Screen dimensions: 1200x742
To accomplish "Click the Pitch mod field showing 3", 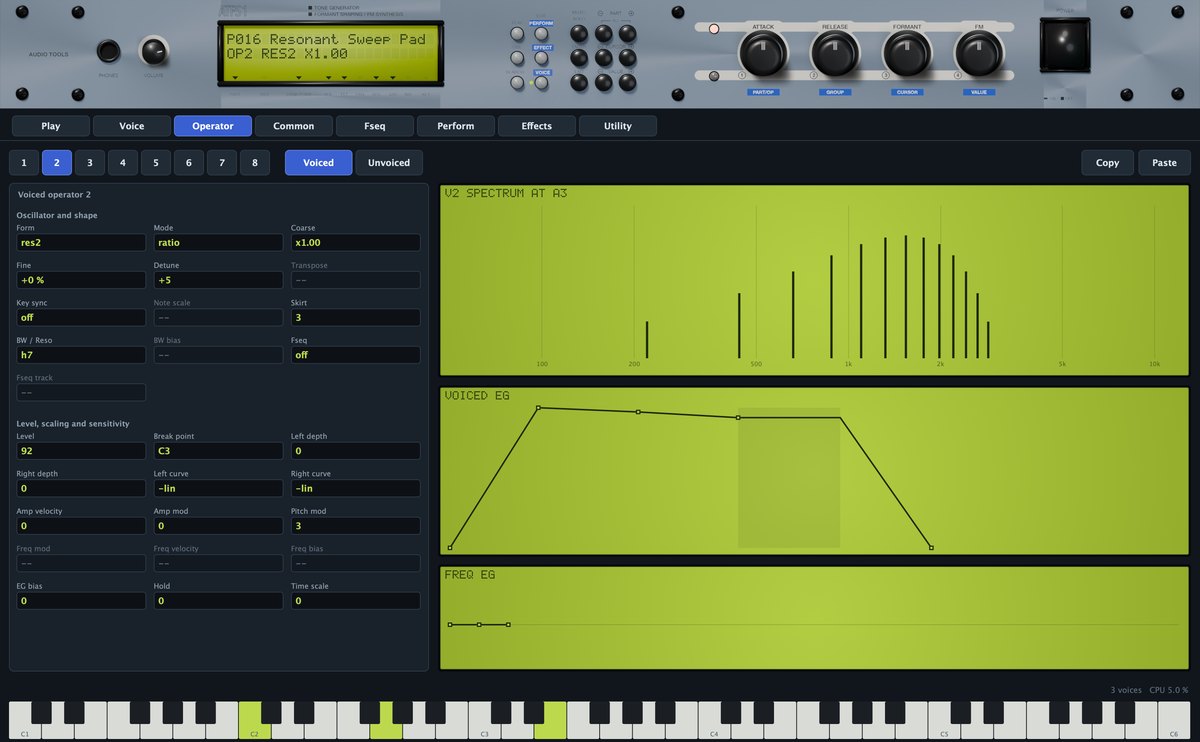I will (355, 526).
